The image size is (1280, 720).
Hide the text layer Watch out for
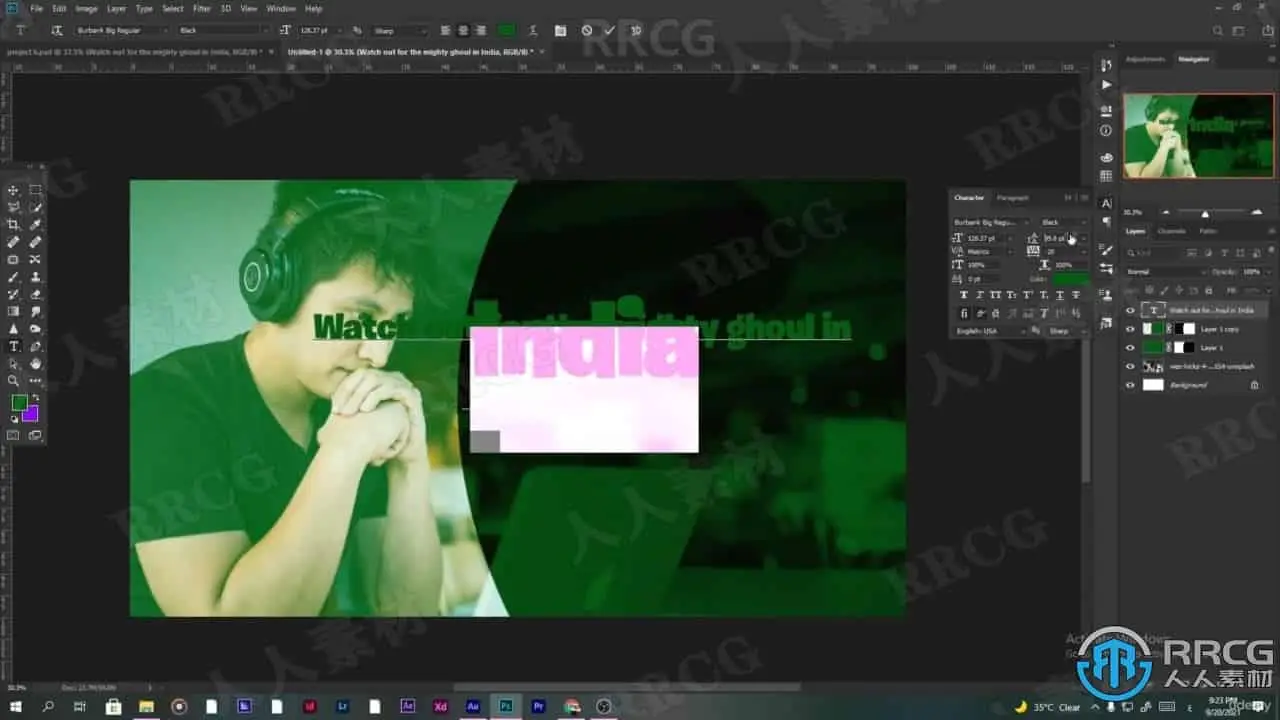tap(1130, 311)
